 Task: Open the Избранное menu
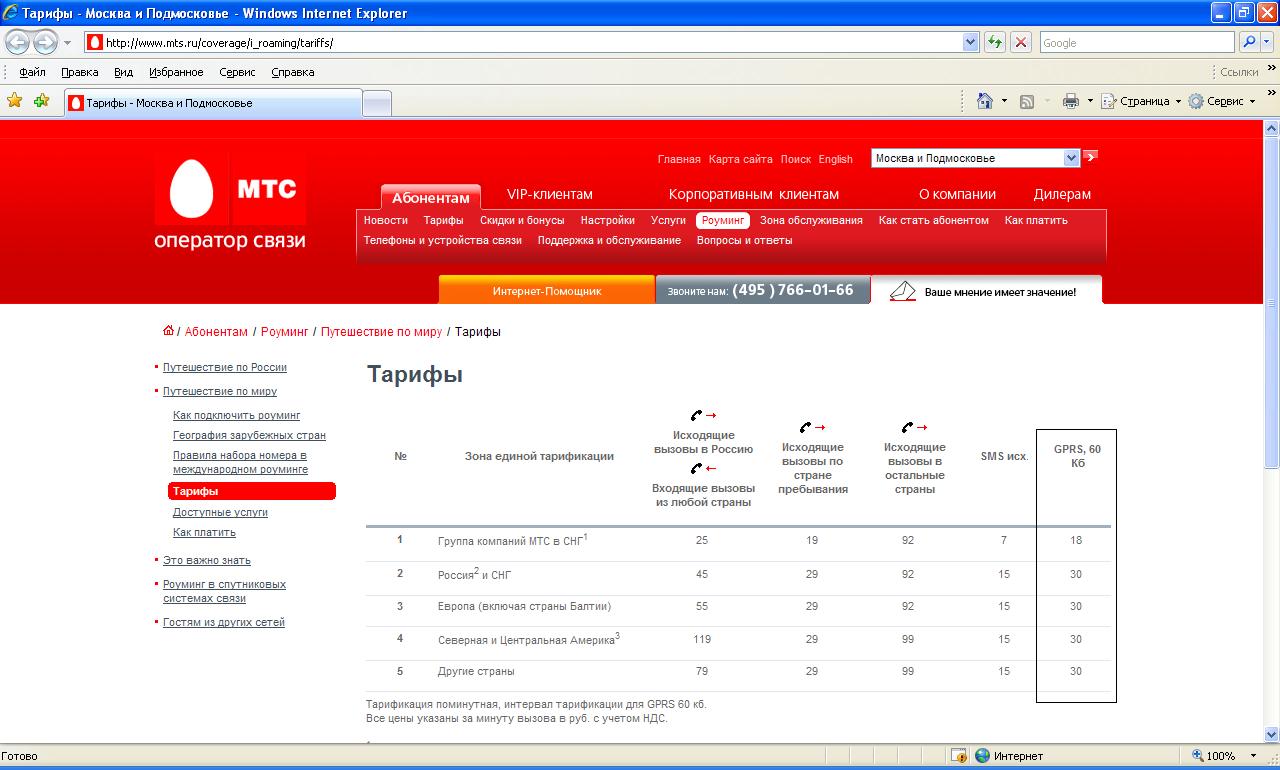[x=176, y=72]
